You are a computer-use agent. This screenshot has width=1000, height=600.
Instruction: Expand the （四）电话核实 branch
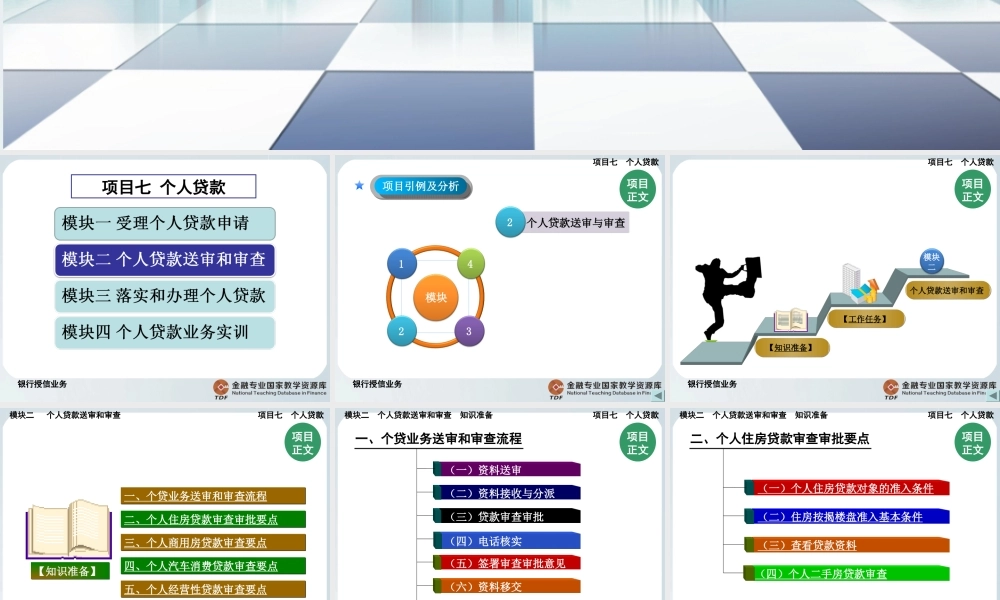pos(505,539)
